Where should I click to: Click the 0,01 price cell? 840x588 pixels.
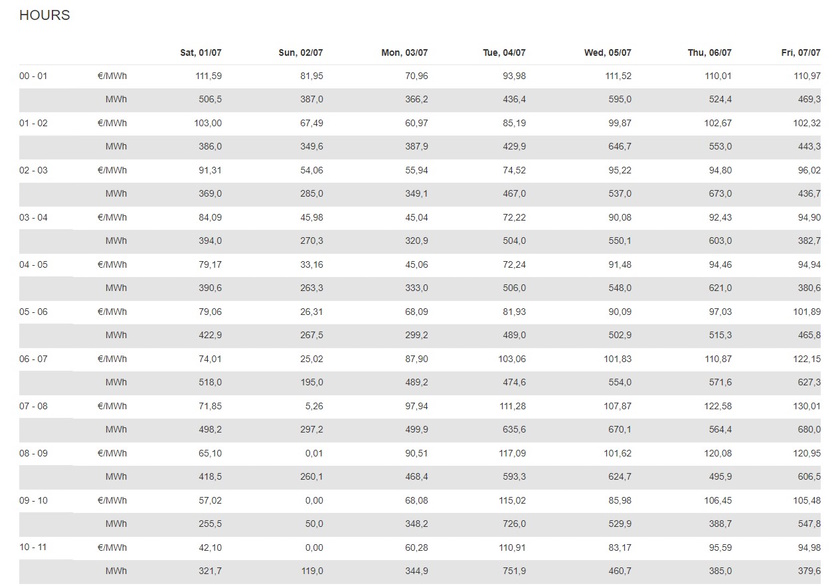(313, 452)
